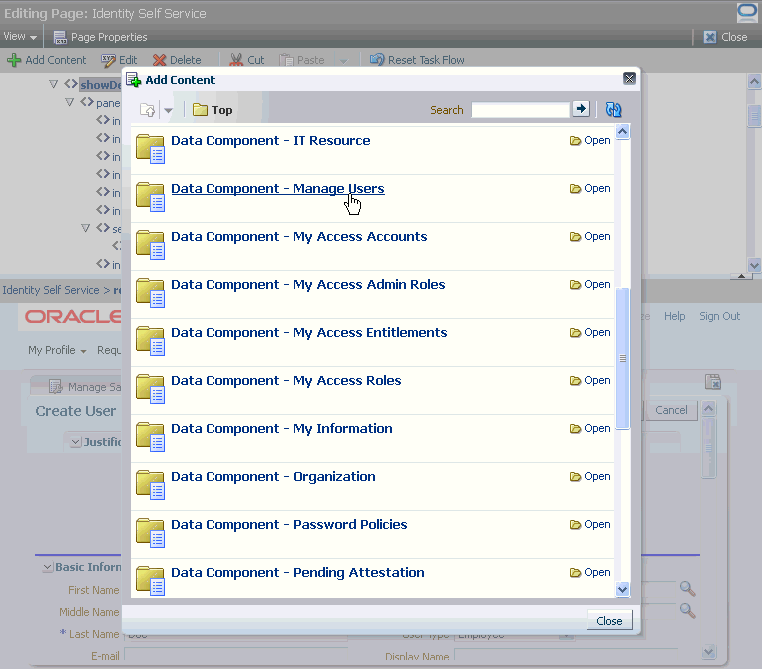
Task: Click the Search input field
Action: click(x=520, y=110)
